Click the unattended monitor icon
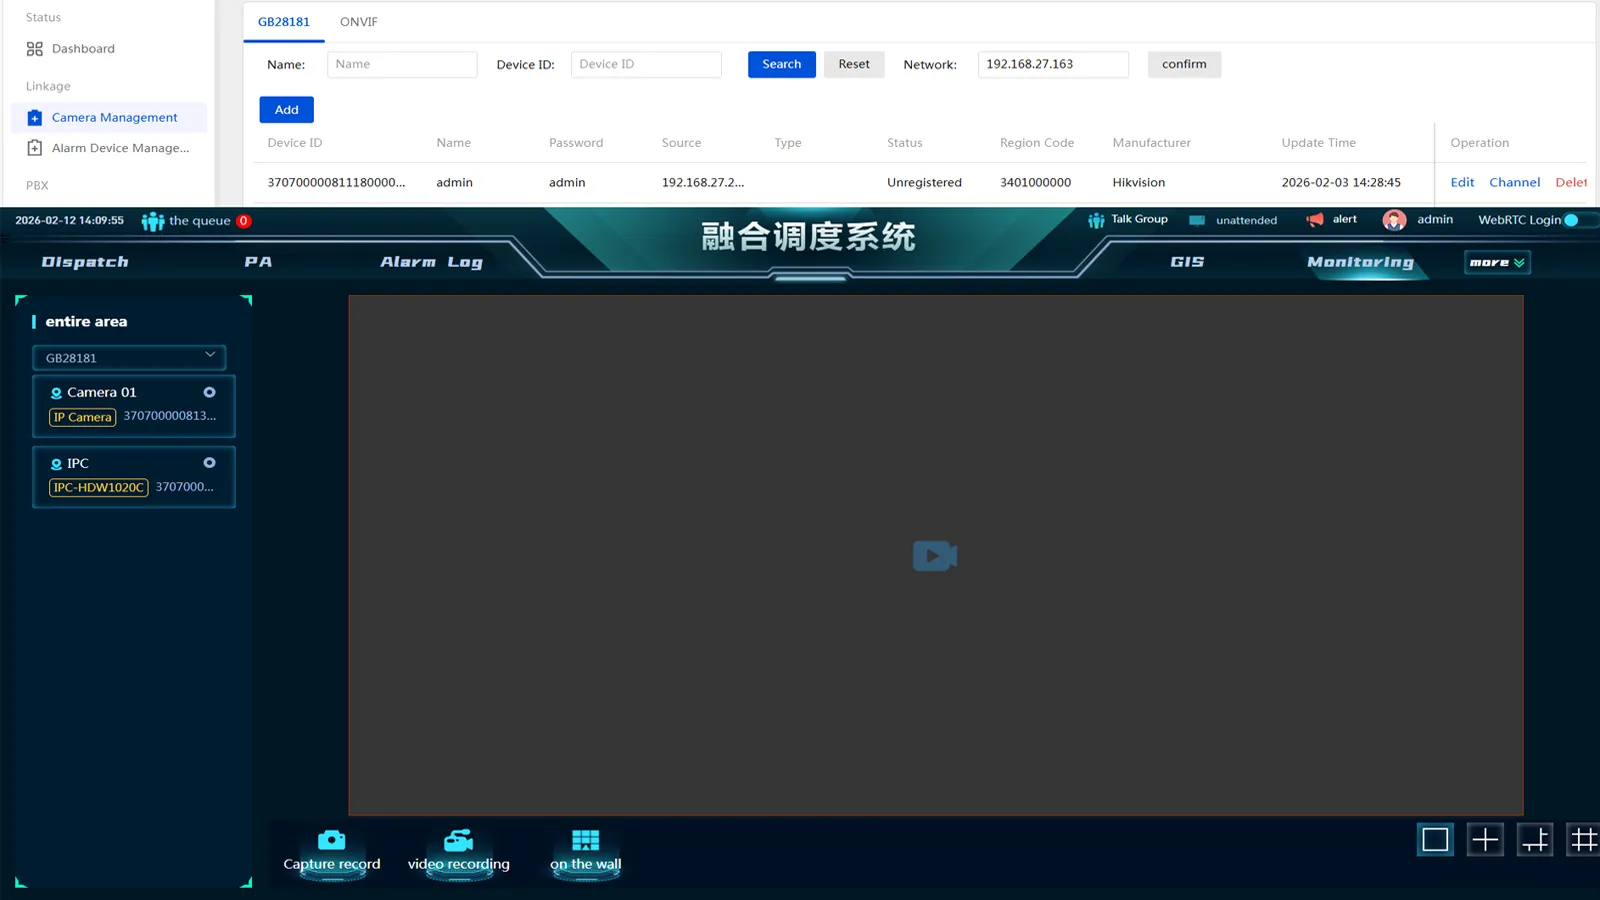Viewport: 1600px width, 900px height. 1196,220
